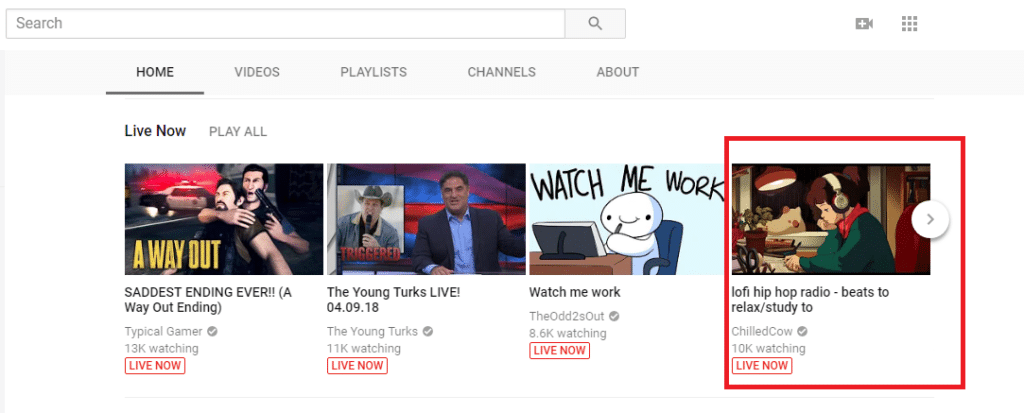
Task: Click the 10K watching text
Action: tap(769, 348)
